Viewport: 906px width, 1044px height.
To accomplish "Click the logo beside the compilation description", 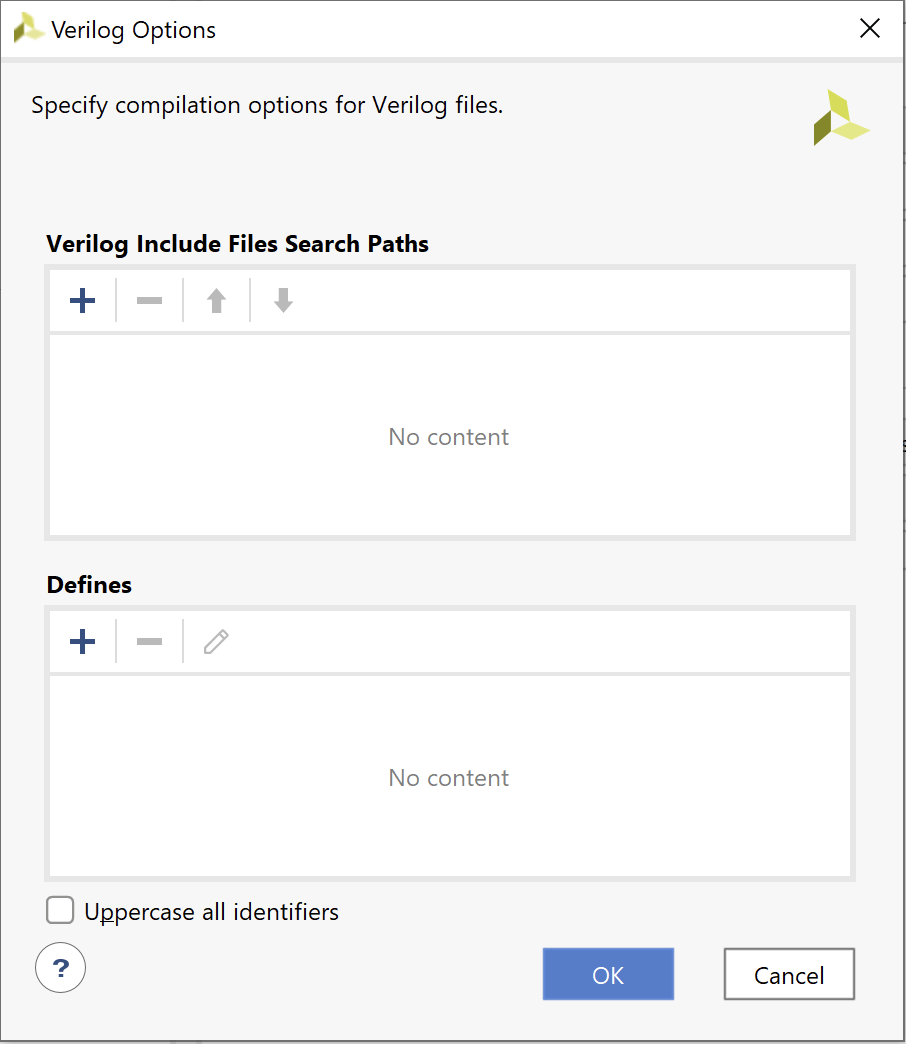I will (x=840, y=118).
